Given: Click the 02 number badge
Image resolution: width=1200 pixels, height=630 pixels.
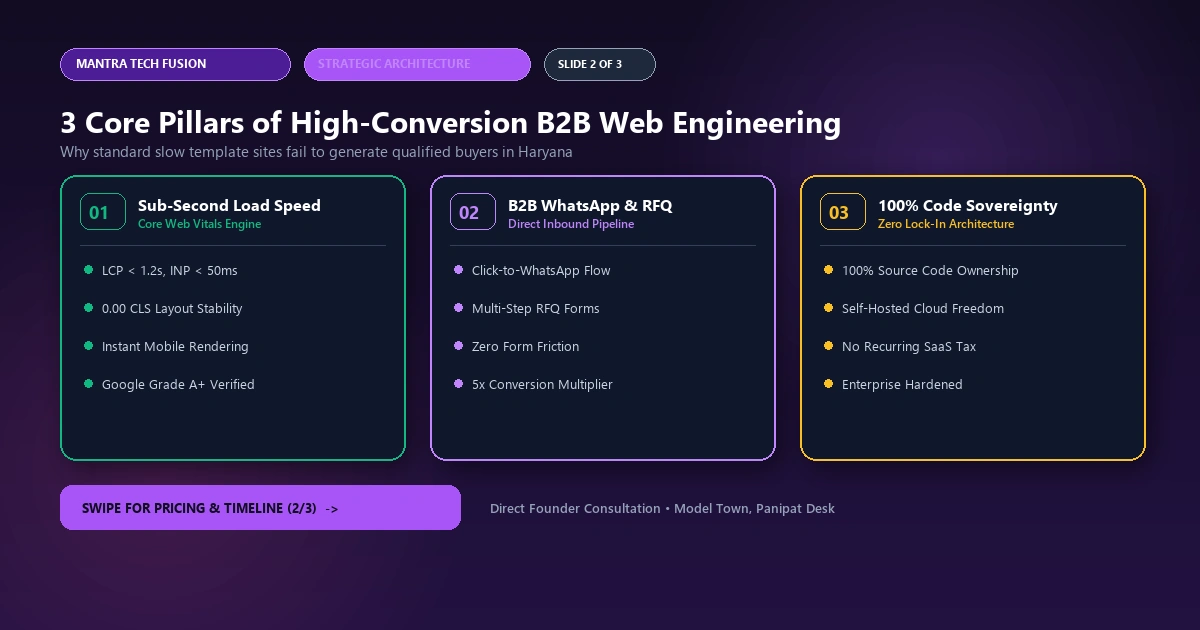Looking at the screenshot, I should point(472,212).
